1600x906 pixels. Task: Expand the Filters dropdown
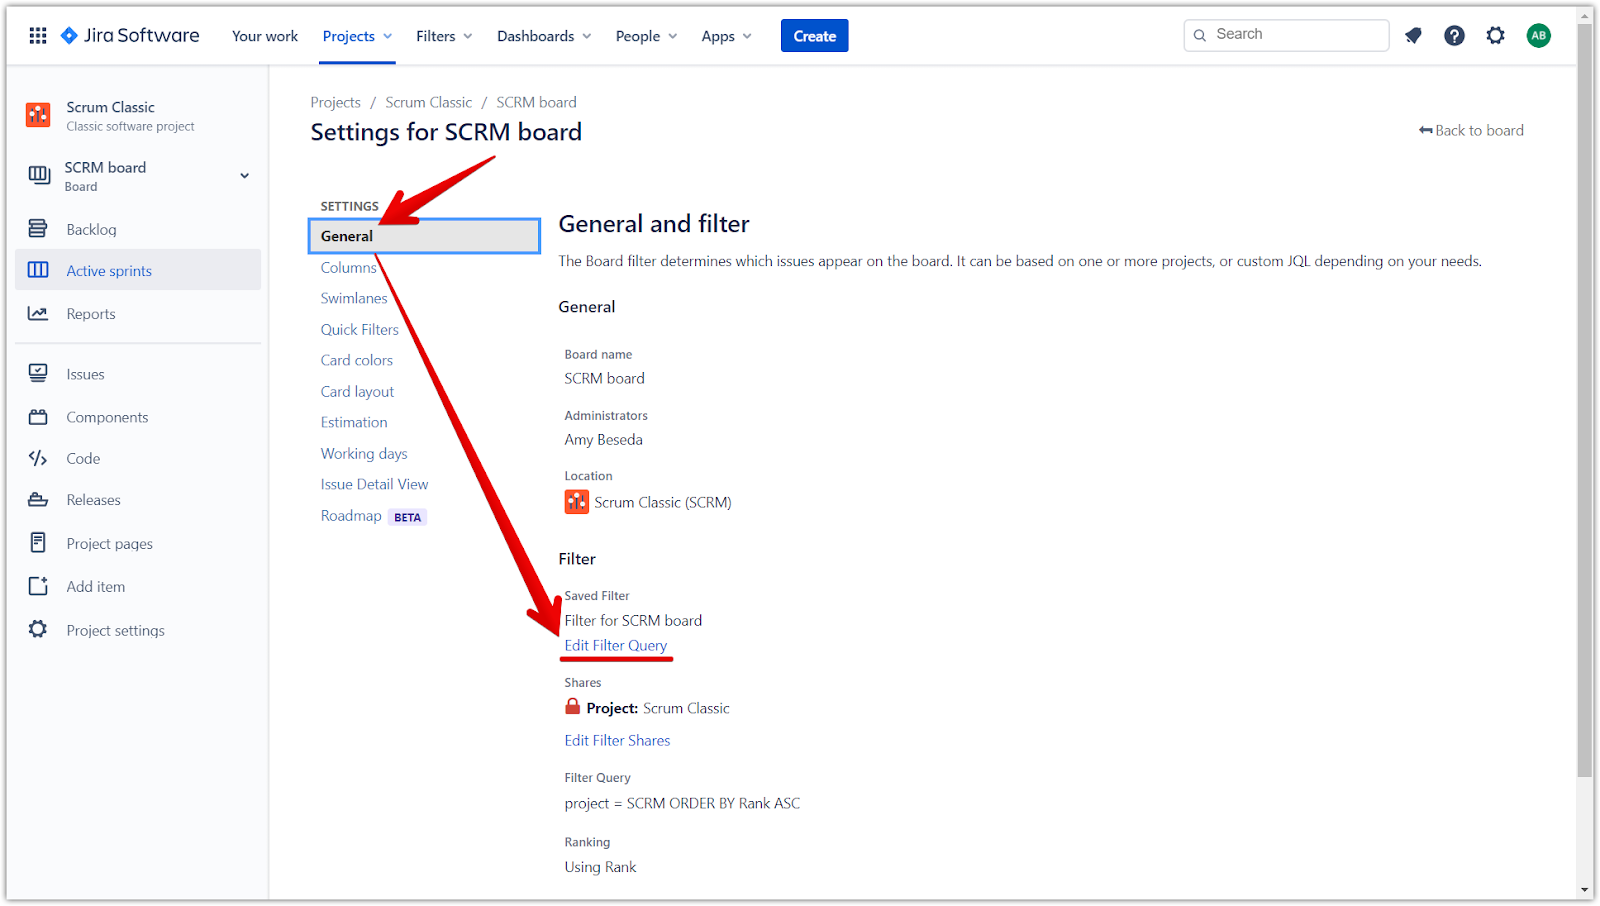[x=444, y=36]
